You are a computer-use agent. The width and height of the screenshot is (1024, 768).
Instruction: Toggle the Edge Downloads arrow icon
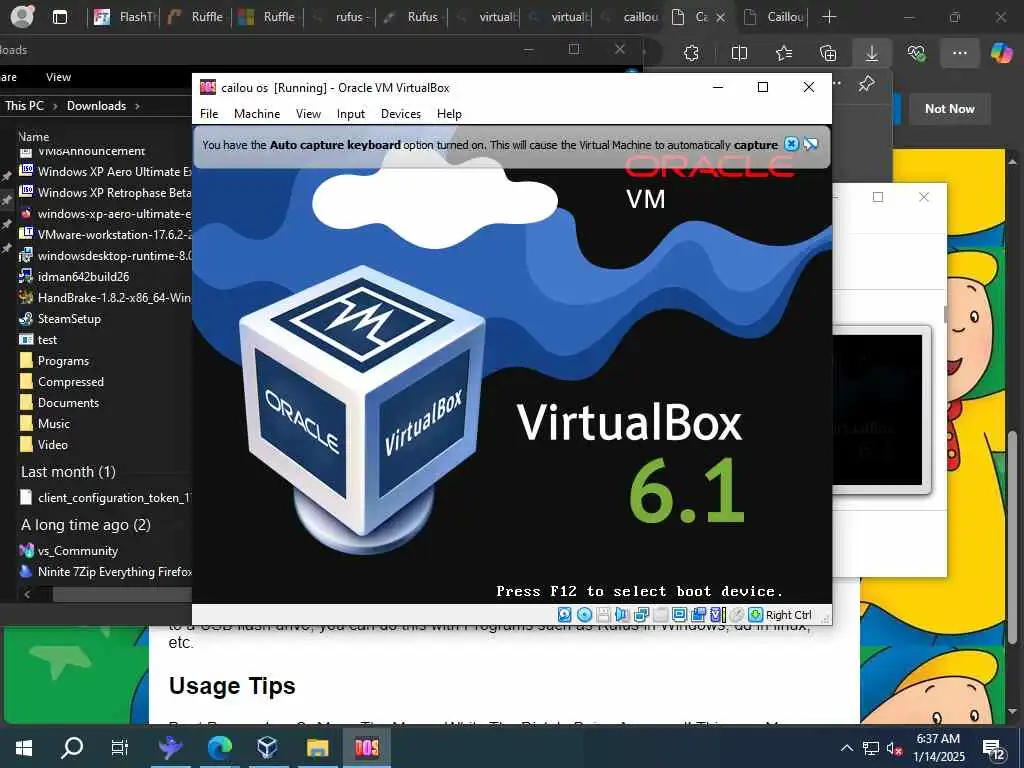click(x=872, y=53)
